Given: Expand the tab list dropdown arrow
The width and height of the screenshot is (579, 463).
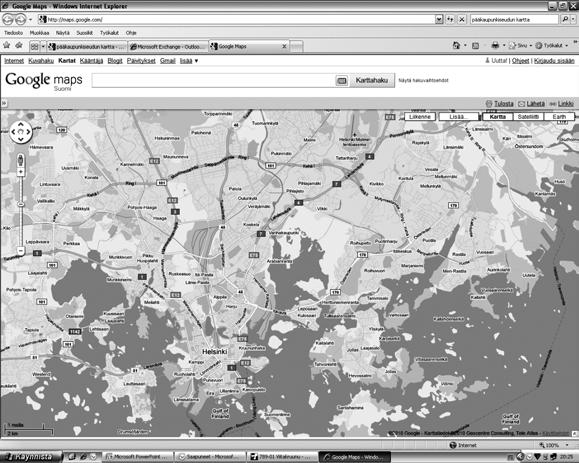Looking at the screenshot, I should [43, 47].
